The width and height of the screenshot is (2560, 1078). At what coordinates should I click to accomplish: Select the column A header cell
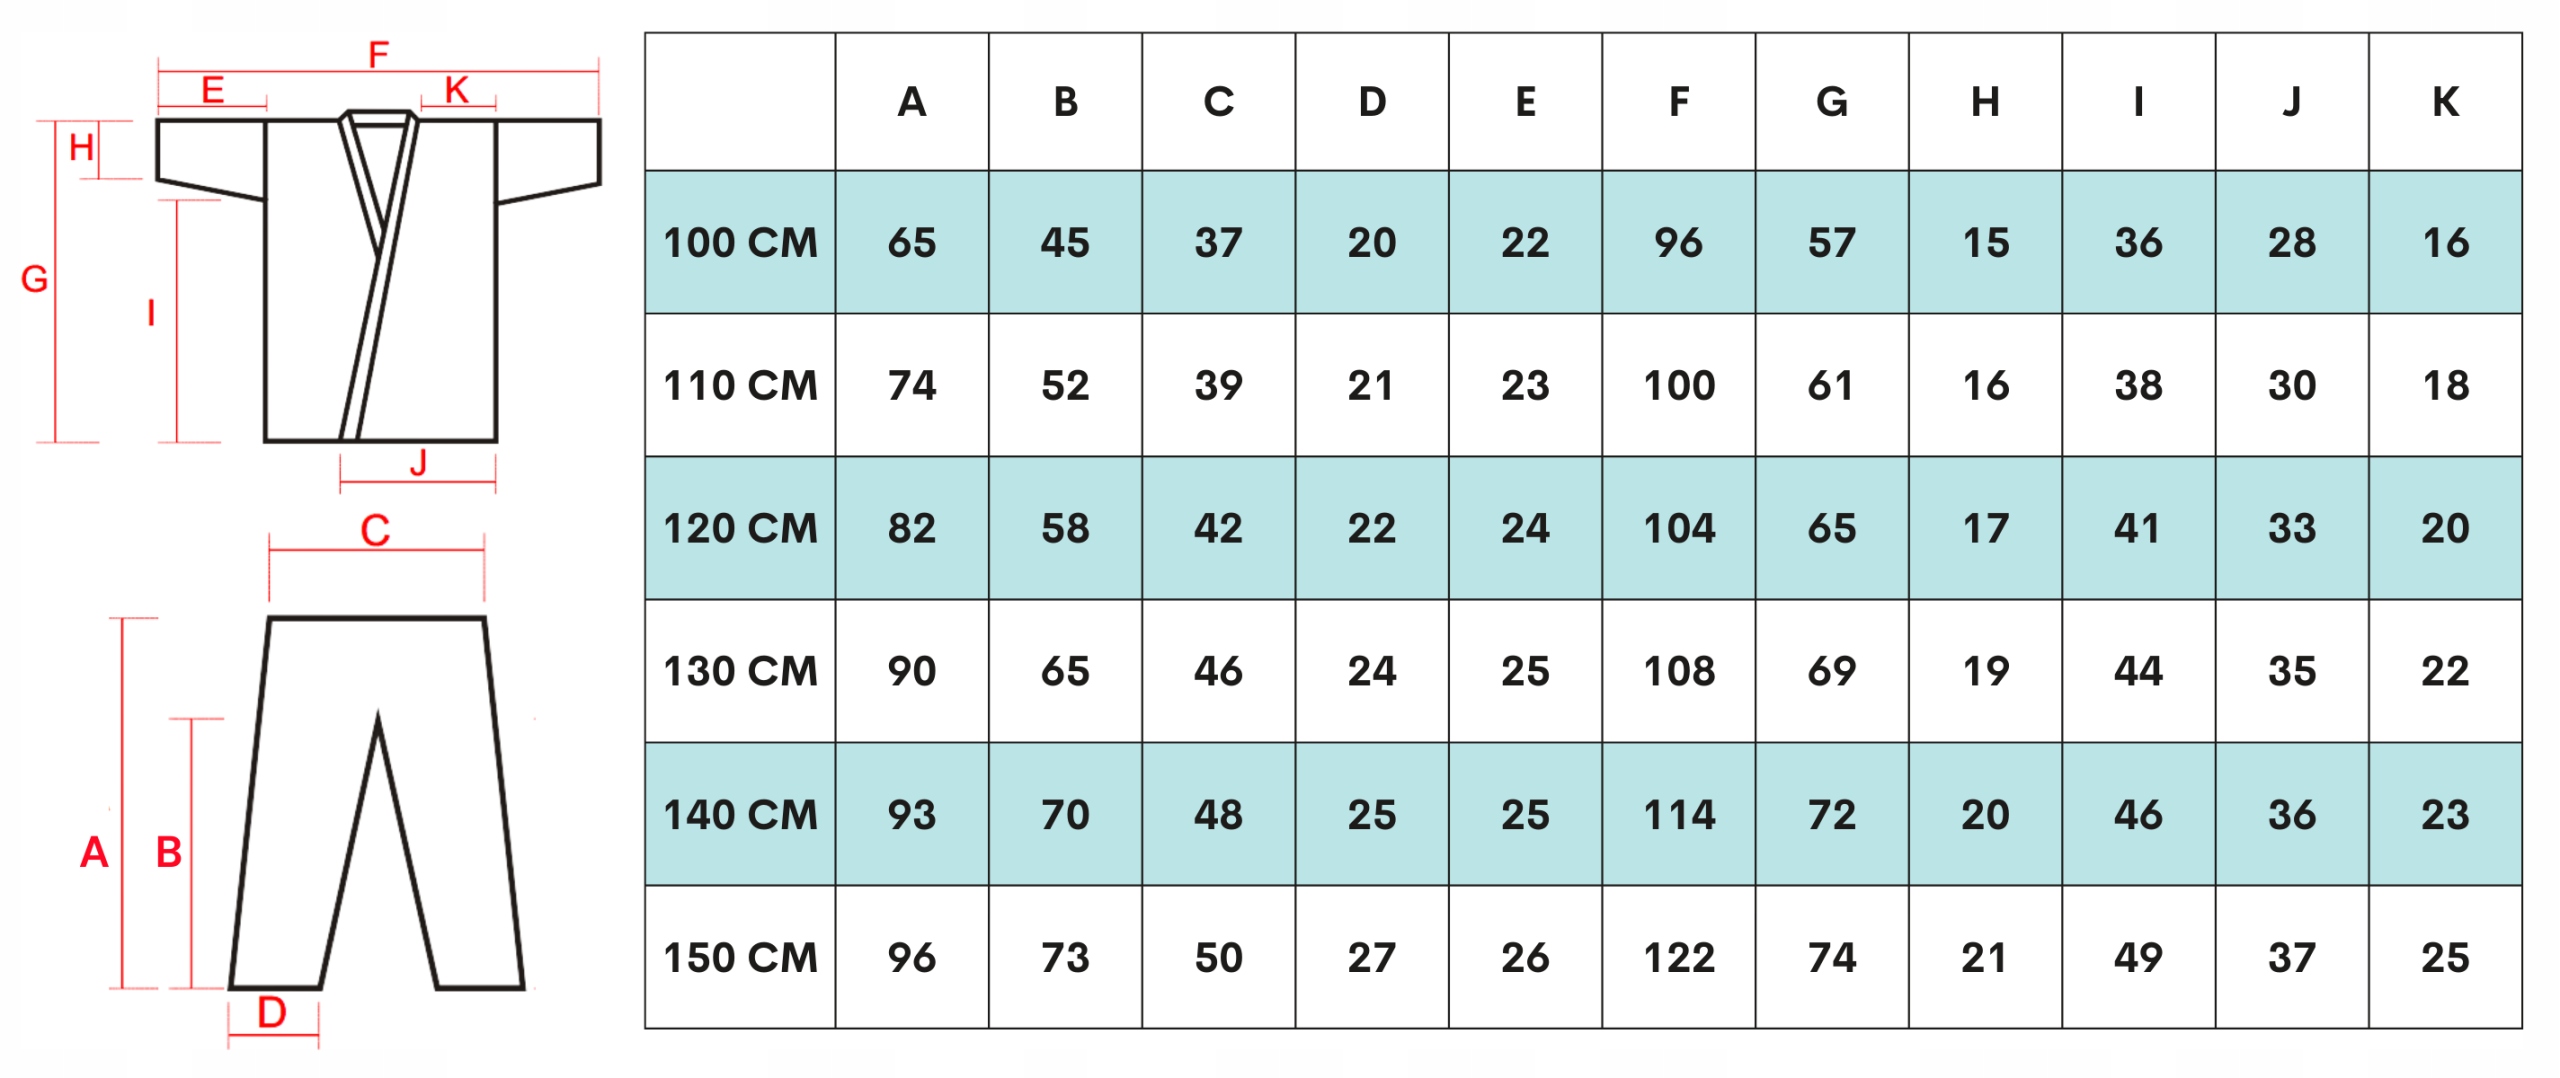(911, 102)
